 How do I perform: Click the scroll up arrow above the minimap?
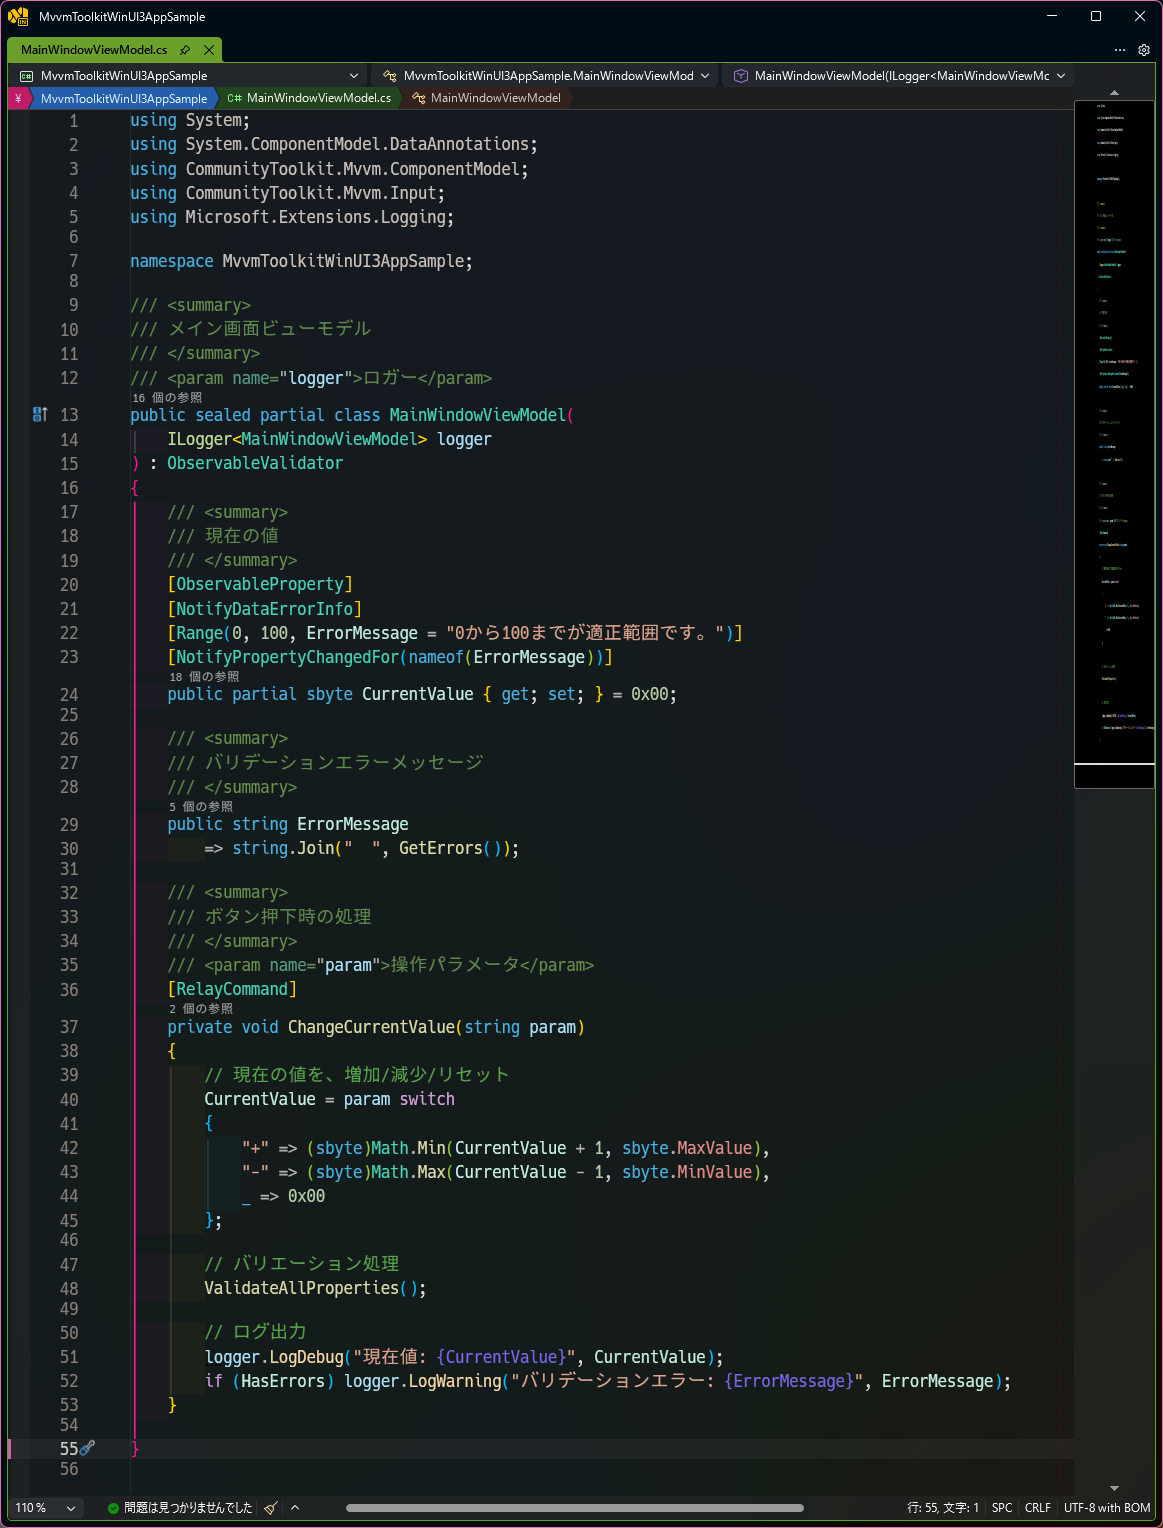pyautogui.click(x=1114, y=93)
